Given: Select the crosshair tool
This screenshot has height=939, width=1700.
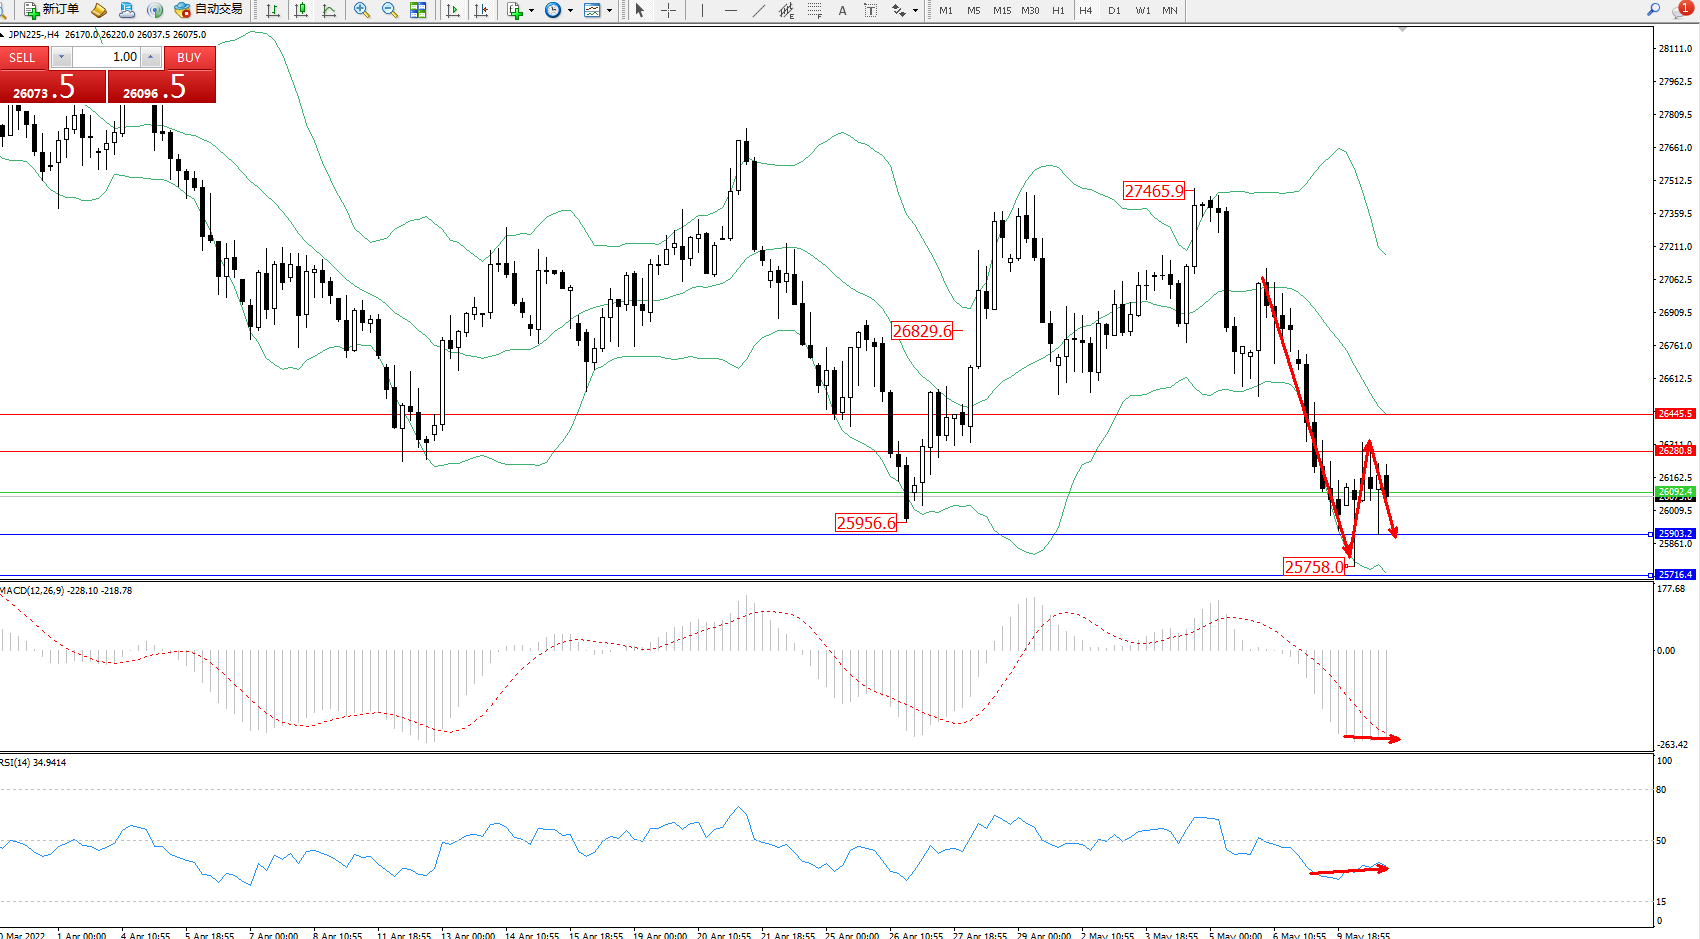Looking at the screenshot, I should (668, 10).
